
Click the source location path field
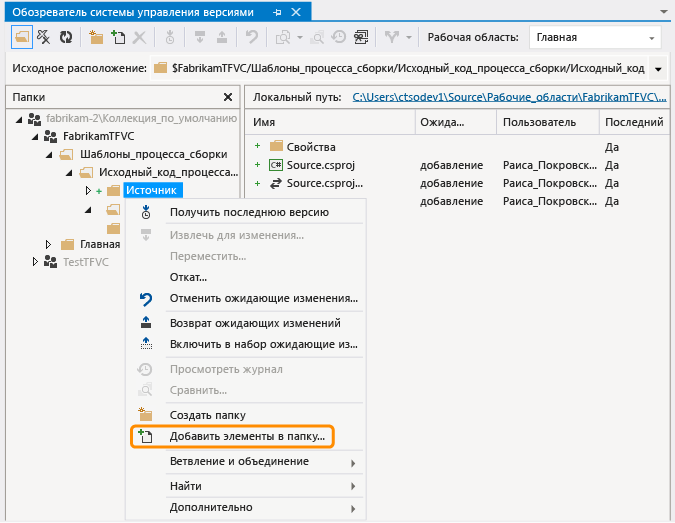pos(400,68)
